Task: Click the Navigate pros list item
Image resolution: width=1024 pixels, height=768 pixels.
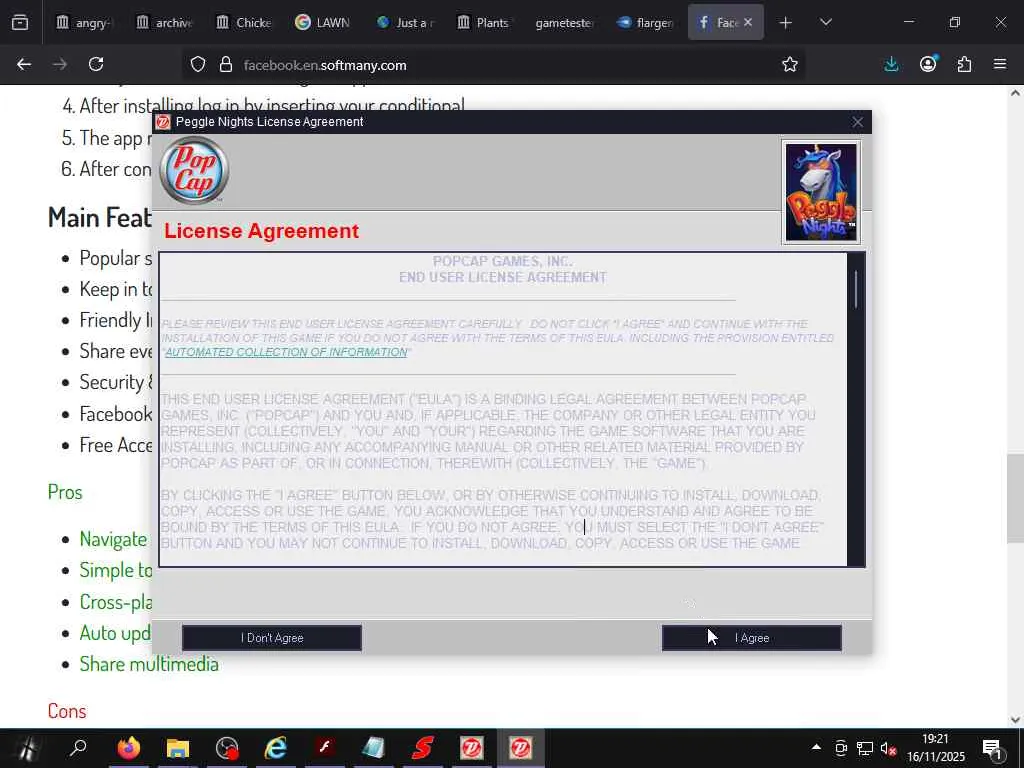Action: point(113,539)
